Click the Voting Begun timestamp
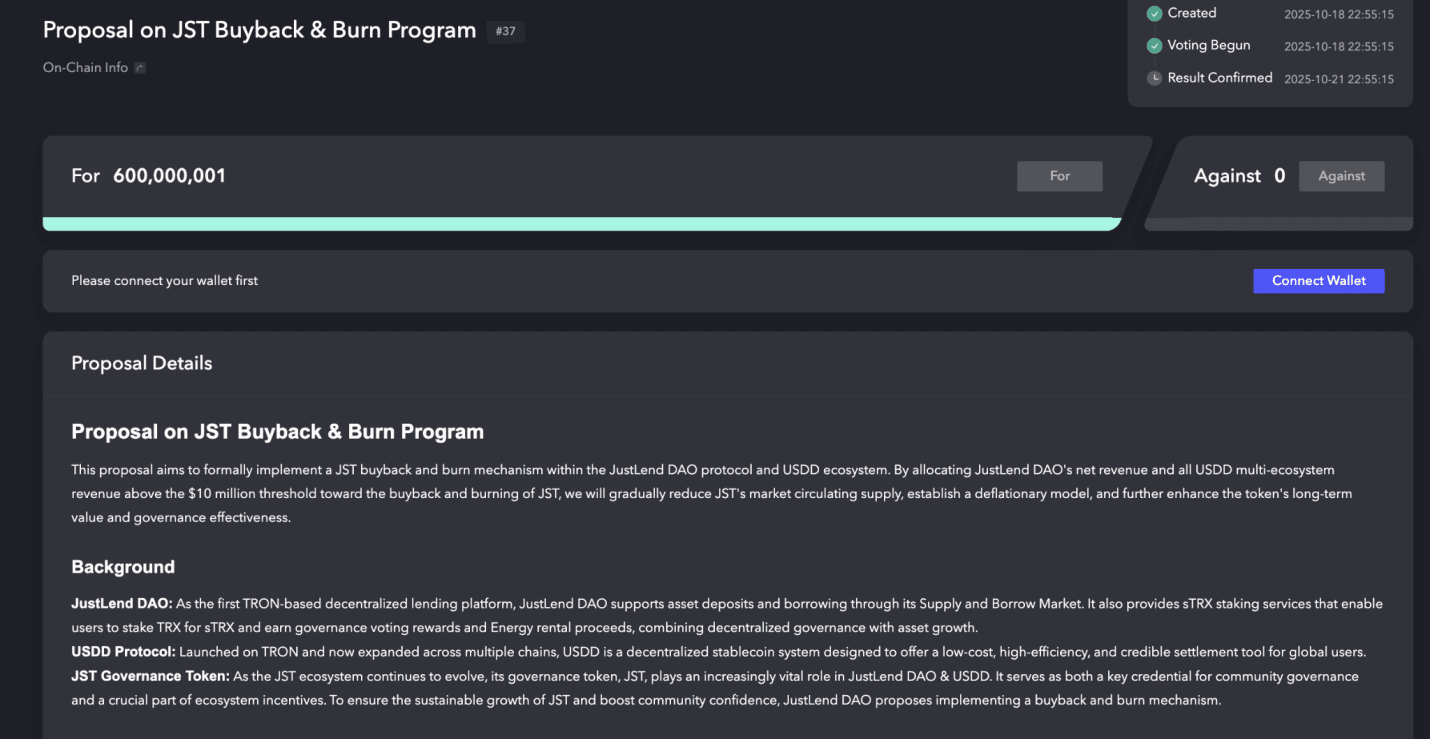The image size is (1430, 739). [x=1339, y=47]
